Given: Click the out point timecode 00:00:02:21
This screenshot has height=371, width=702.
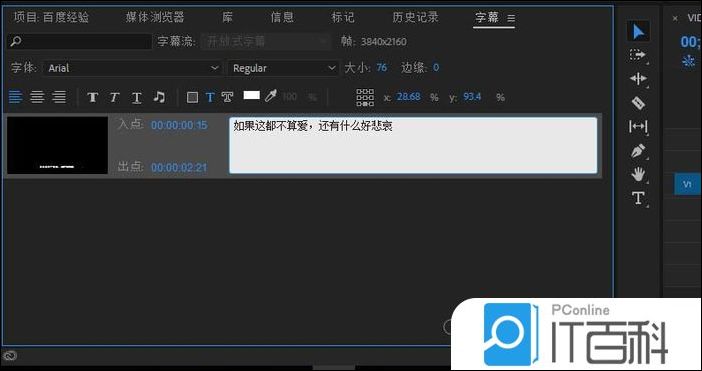Looking at the screenshot, I should click(179, 168).
